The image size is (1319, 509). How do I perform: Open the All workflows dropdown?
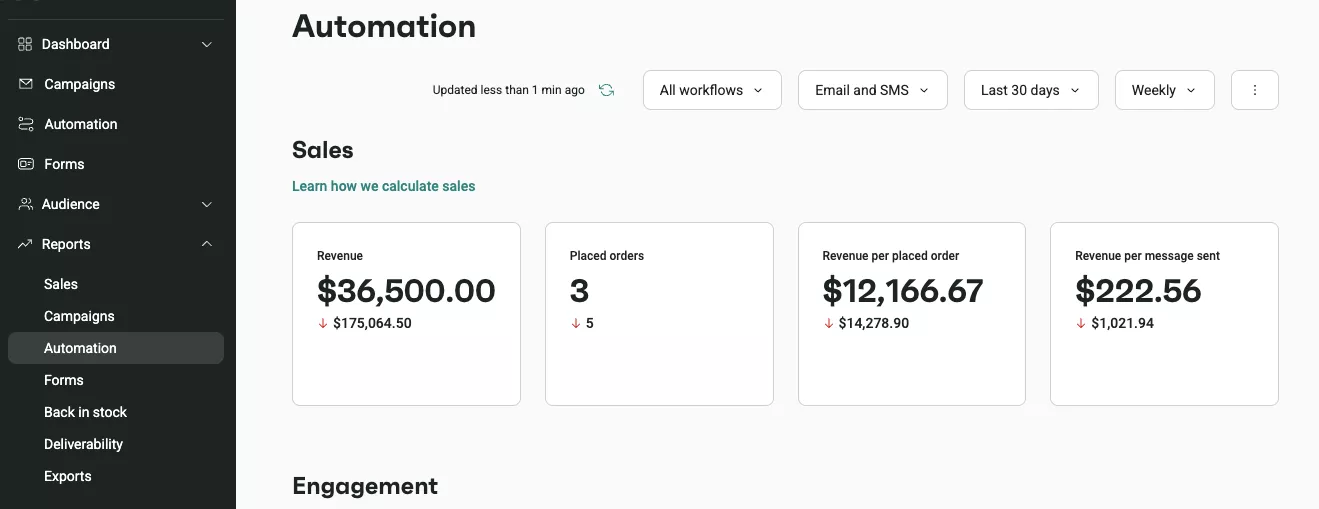pos(711,90)
